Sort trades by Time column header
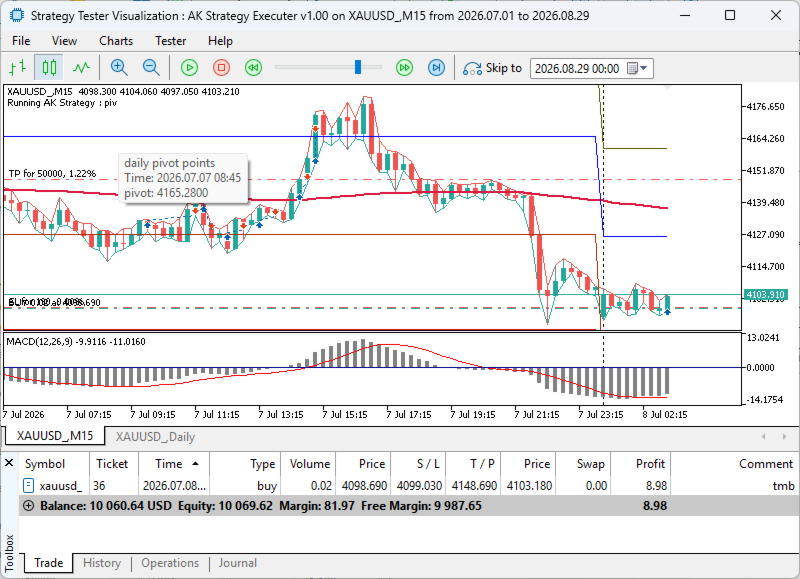Image resolution: width=800 pixels, height=579 pixels. point(173,464)
